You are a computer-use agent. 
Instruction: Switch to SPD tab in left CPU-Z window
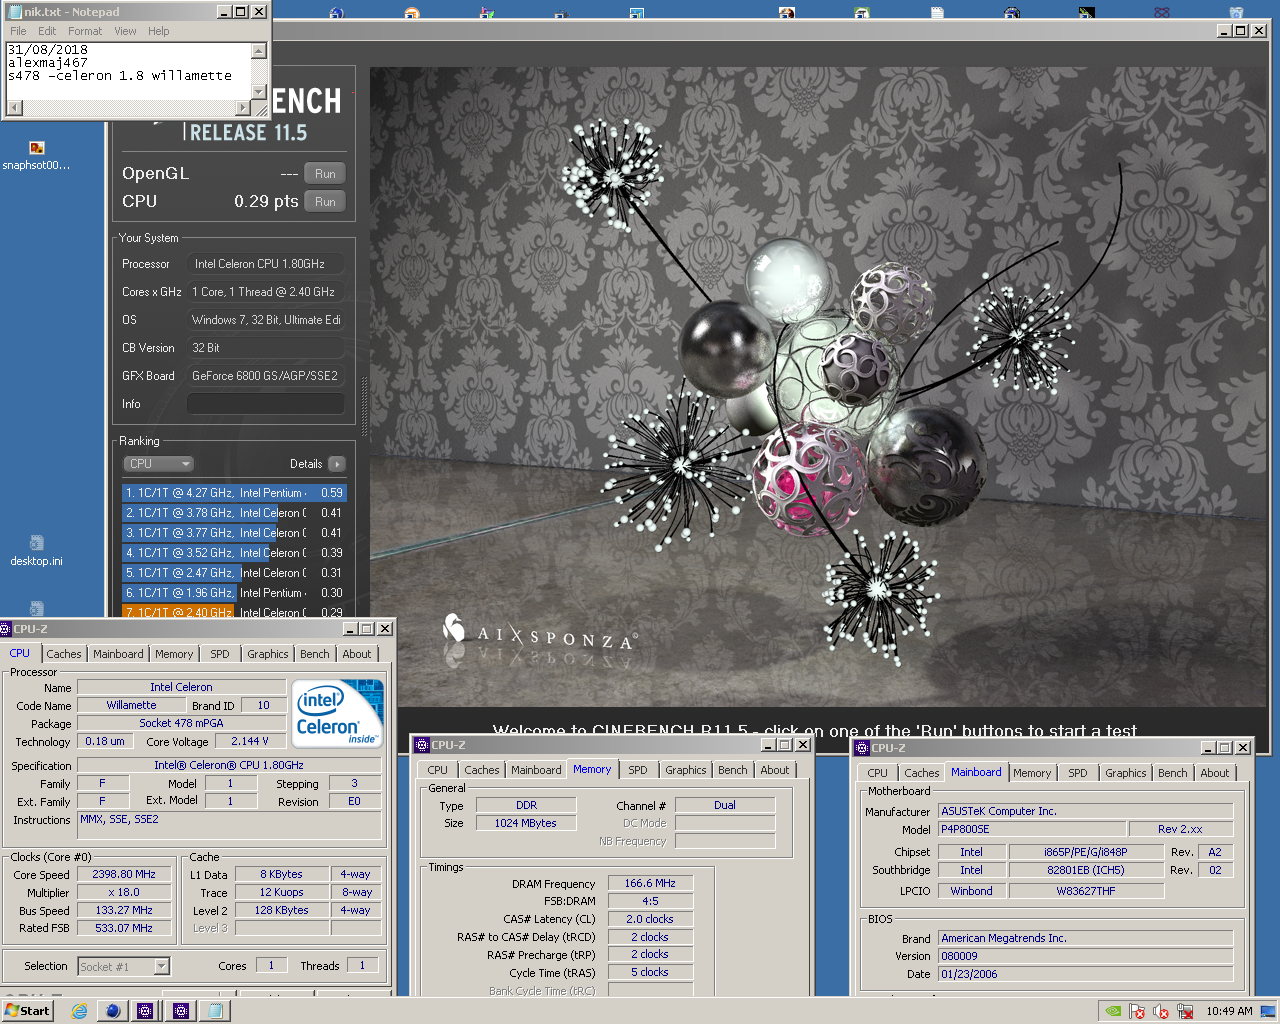[x=220, y=654]
